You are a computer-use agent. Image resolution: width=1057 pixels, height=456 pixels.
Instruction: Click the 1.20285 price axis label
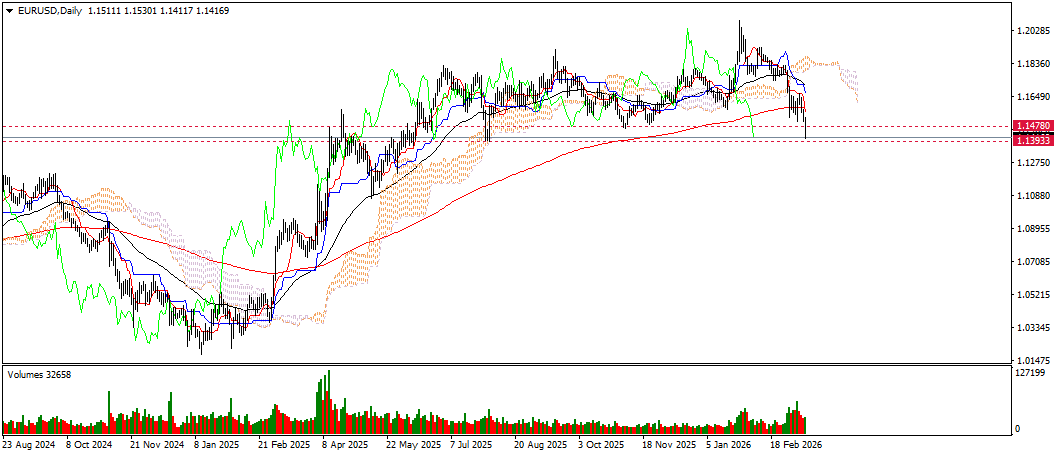pos(1035,31)
